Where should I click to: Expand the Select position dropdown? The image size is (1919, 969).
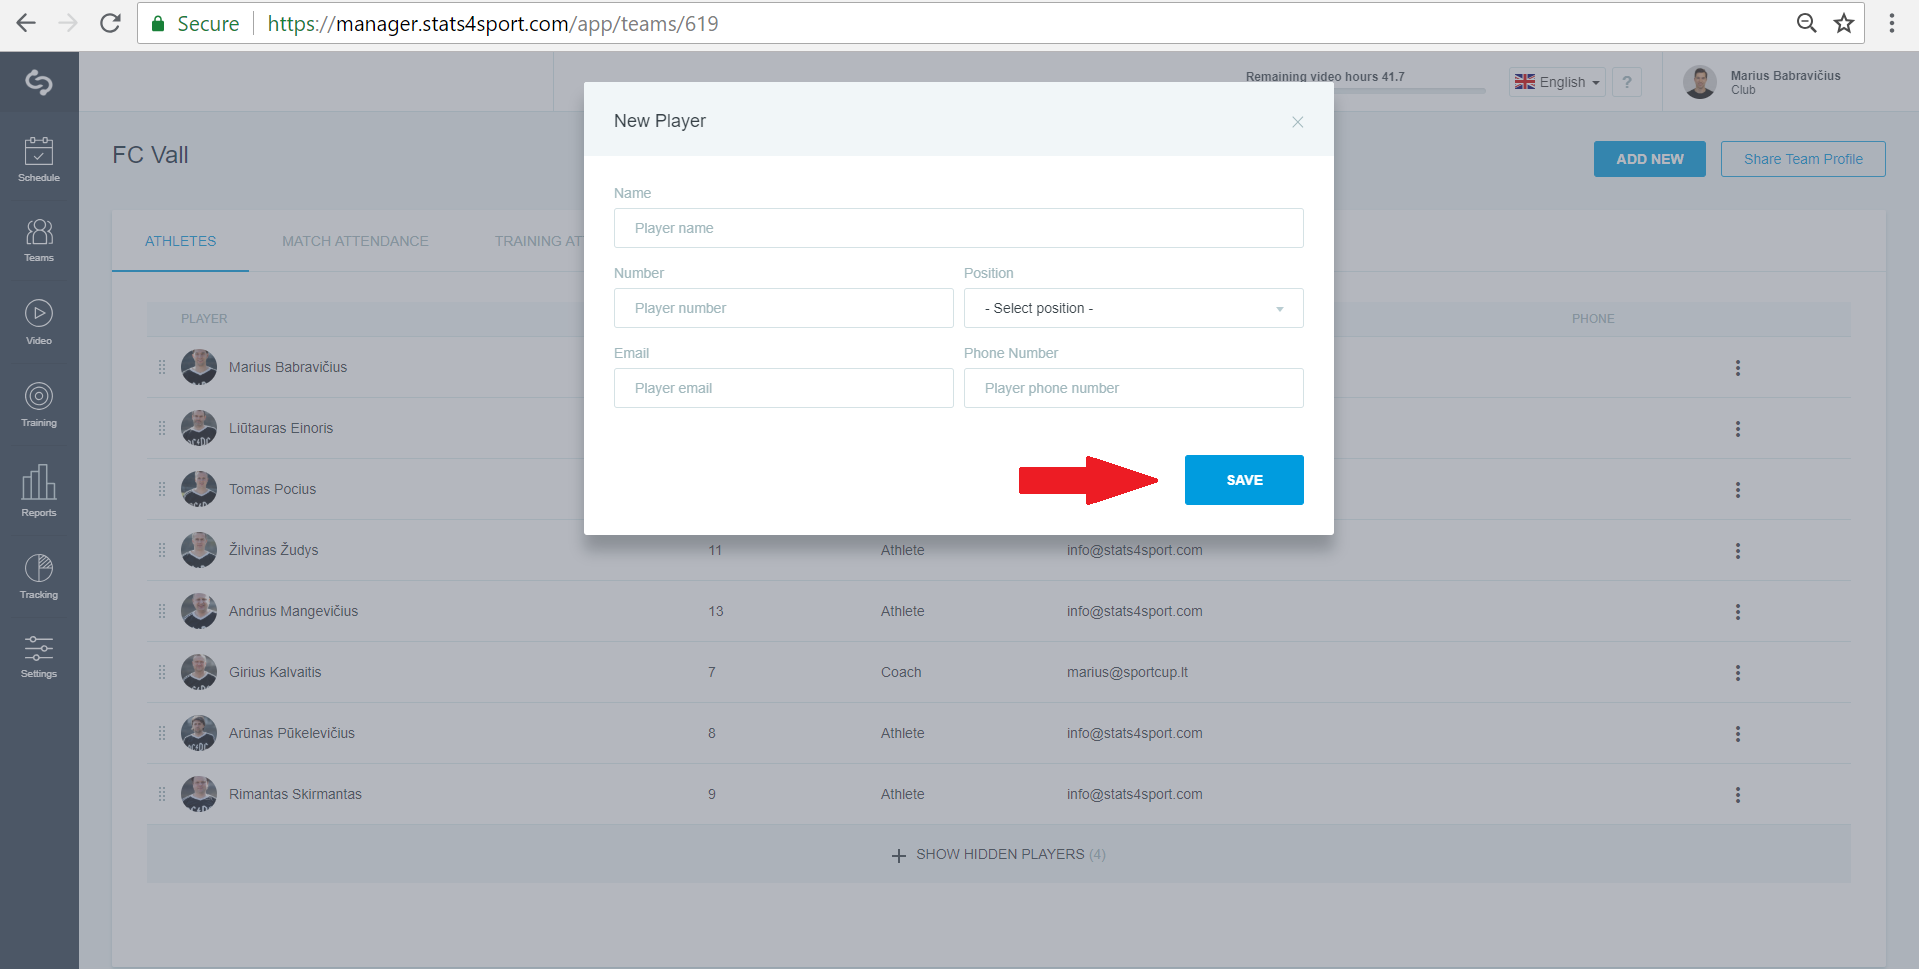[x=1133, y=308]
